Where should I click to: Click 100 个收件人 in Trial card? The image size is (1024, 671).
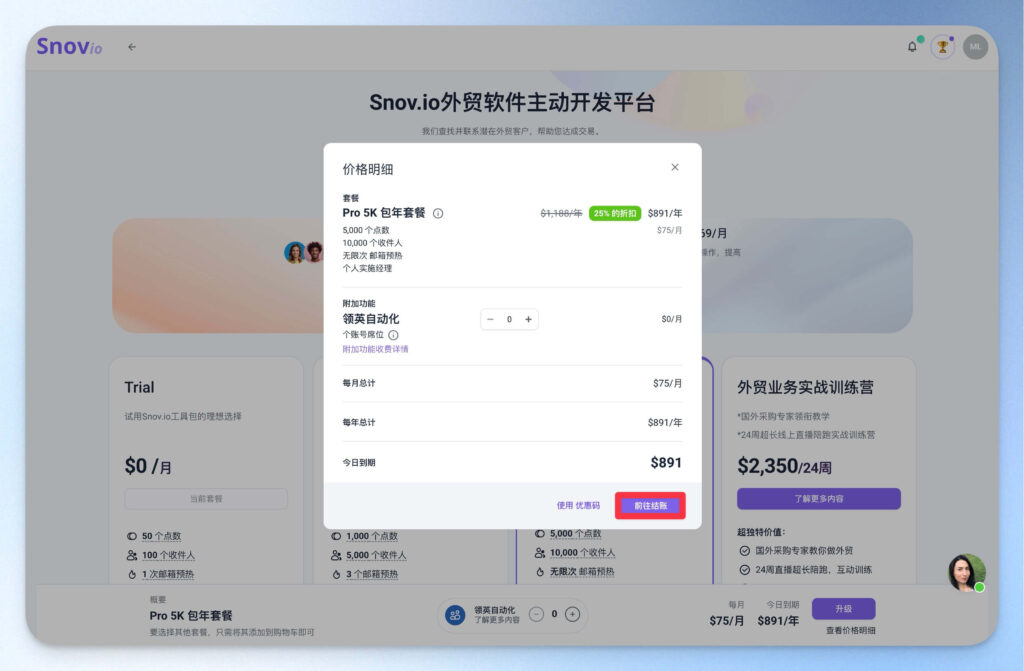(x=168, y=555)
